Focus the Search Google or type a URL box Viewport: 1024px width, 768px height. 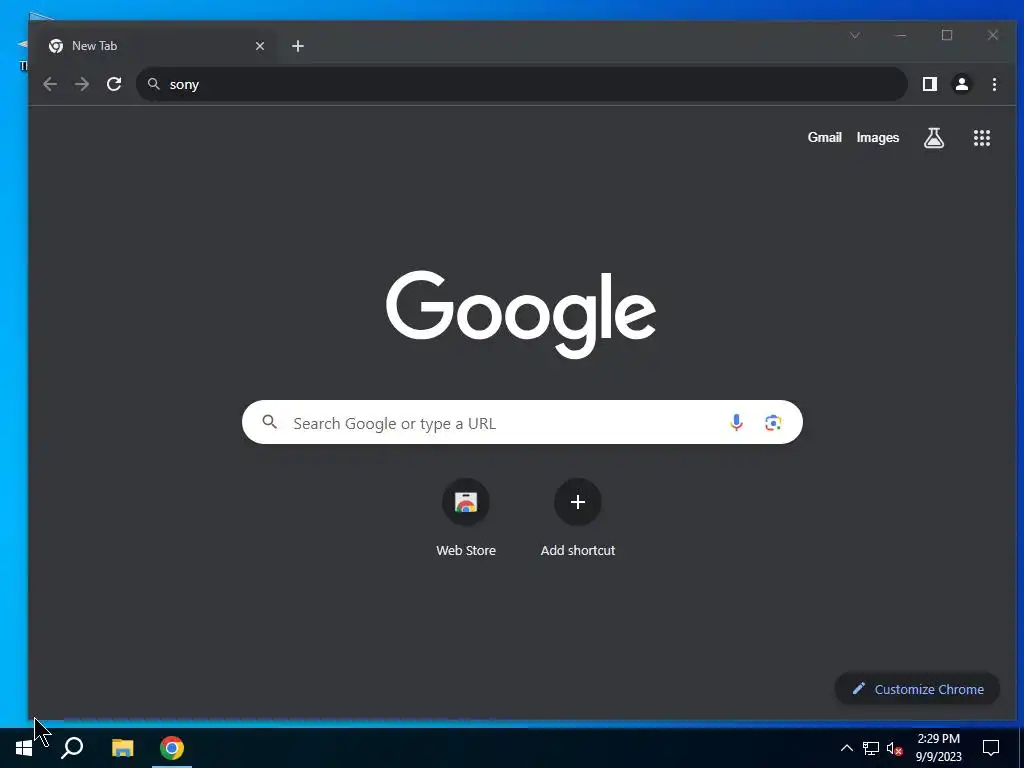(522, 423)
